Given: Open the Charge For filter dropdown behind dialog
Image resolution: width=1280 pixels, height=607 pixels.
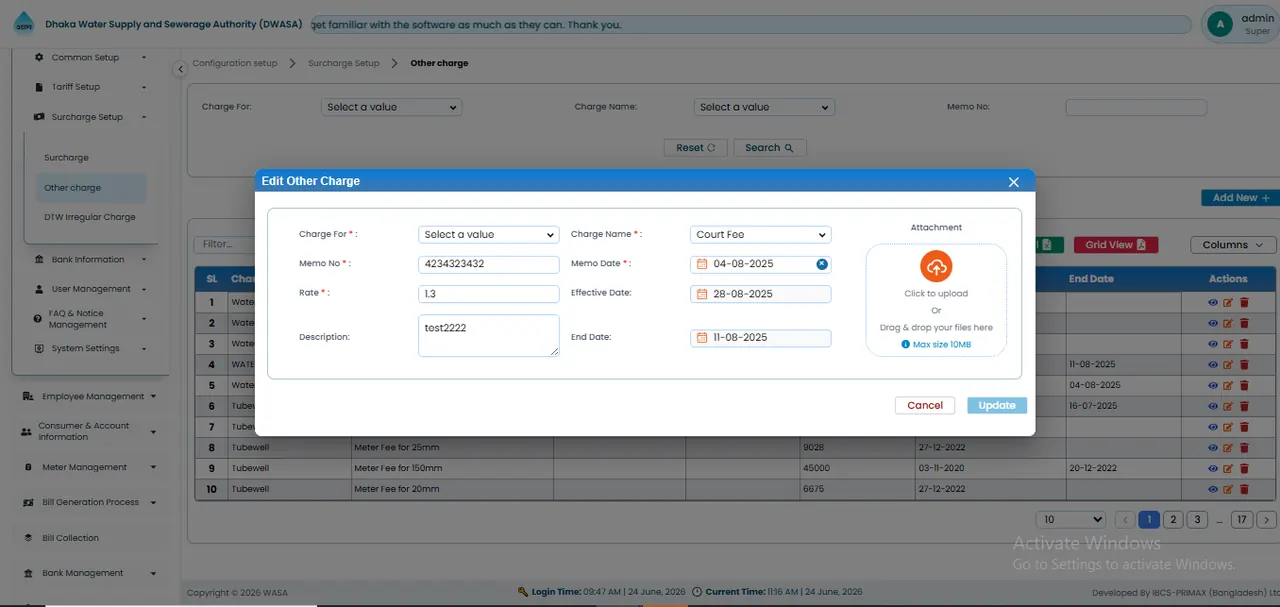Looking at the screenshot, I should (x=391, y=107).
